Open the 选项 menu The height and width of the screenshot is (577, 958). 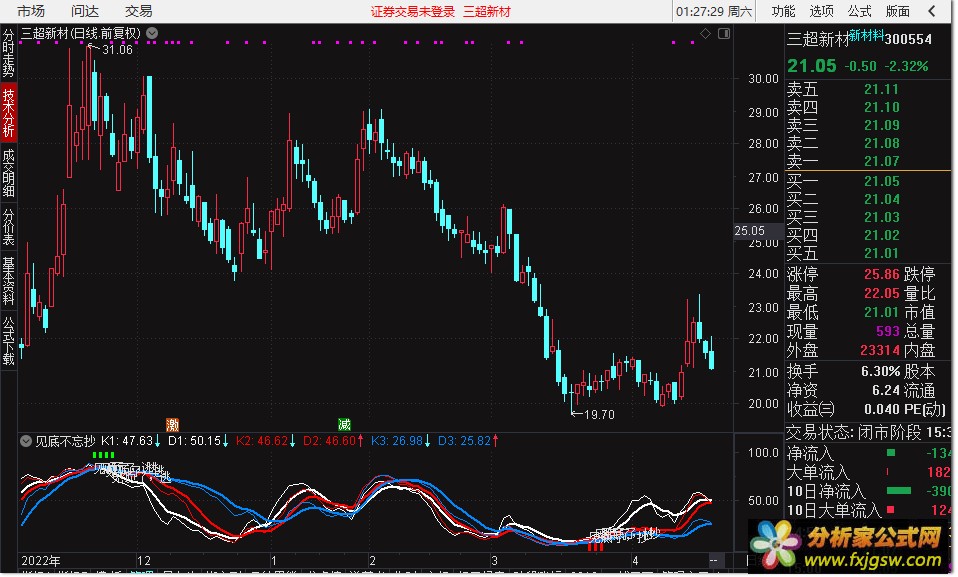[x=822, y=11]
